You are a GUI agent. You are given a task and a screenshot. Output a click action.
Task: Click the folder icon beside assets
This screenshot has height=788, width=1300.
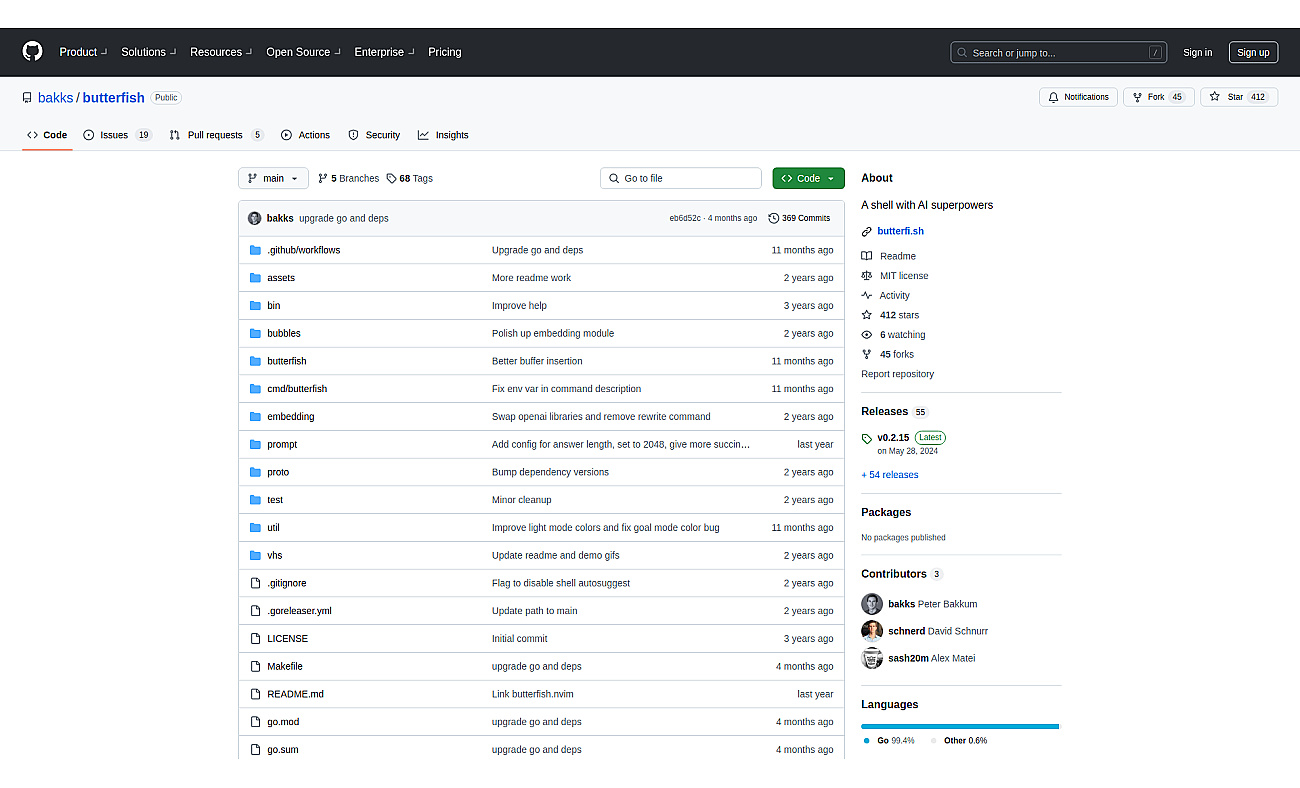click(x=255, y=278)
